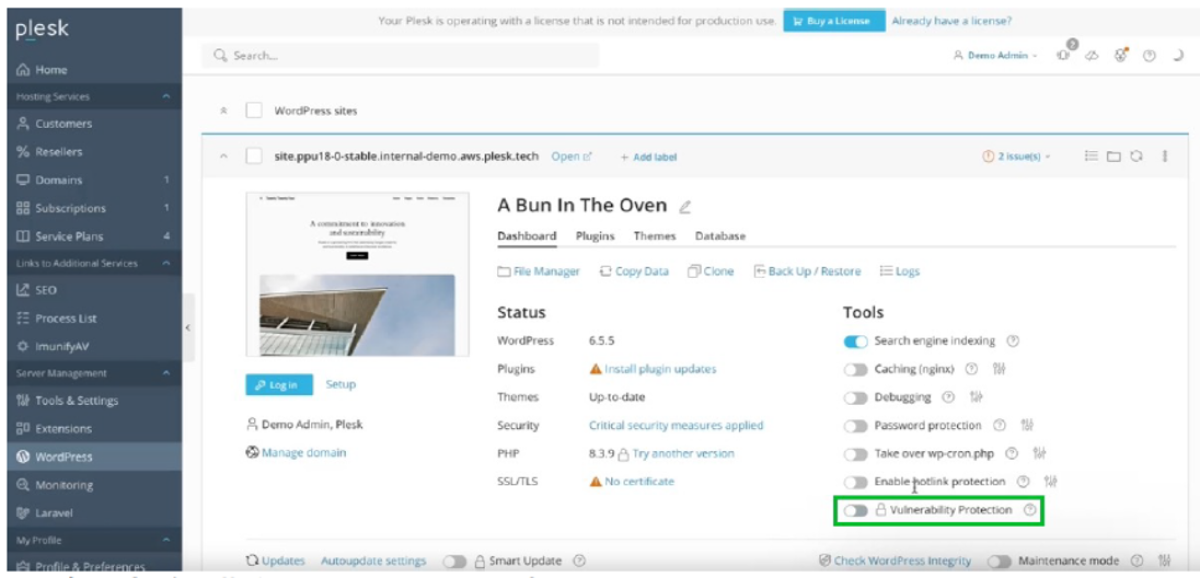Click Install plugin updates link
1200x579 pixels.
pos(660,369)
